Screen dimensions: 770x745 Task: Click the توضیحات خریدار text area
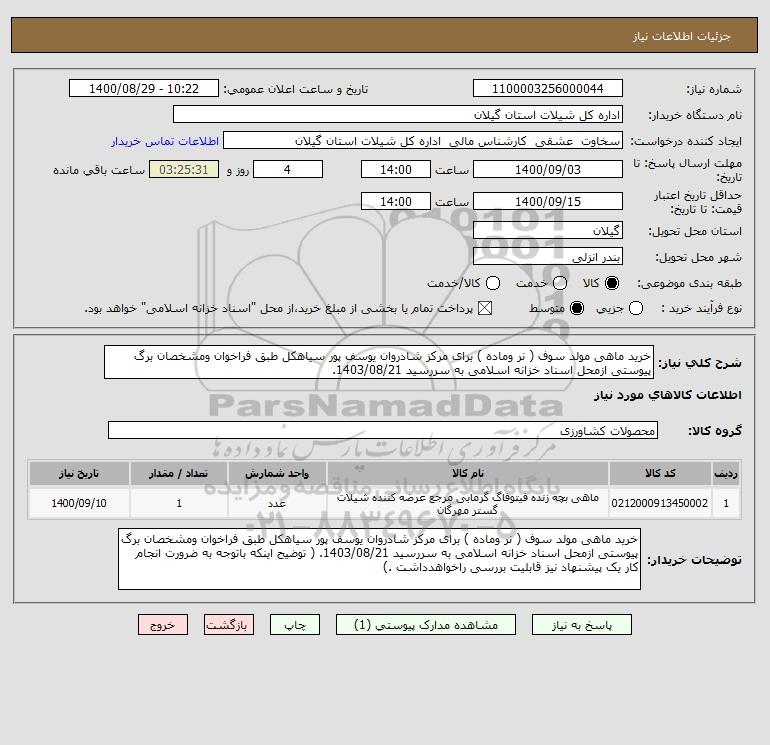[380, 559]
